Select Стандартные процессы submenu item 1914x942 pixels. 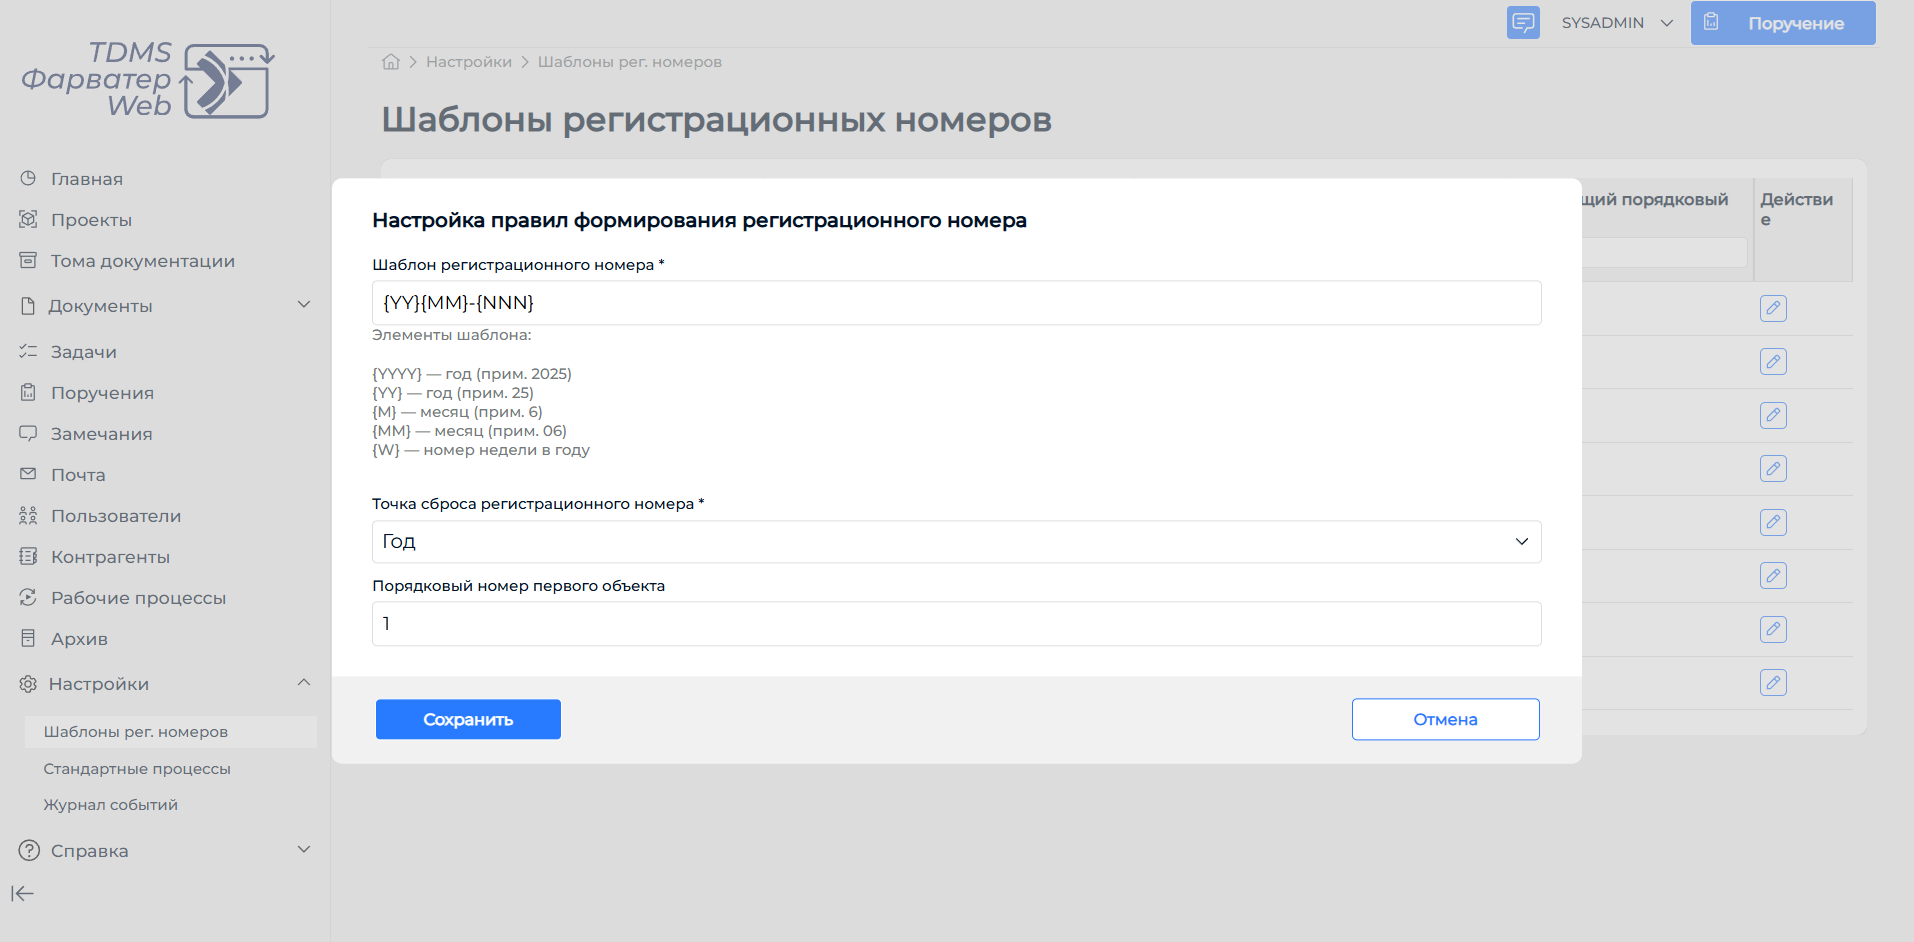[x=137, y=769]
